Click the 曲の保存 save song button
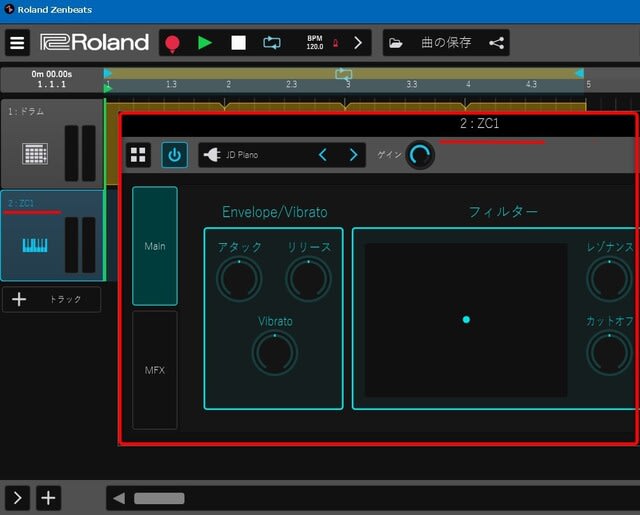Viewport: 640px width, 515px height. pyautogui.click(x=446, y=42)
